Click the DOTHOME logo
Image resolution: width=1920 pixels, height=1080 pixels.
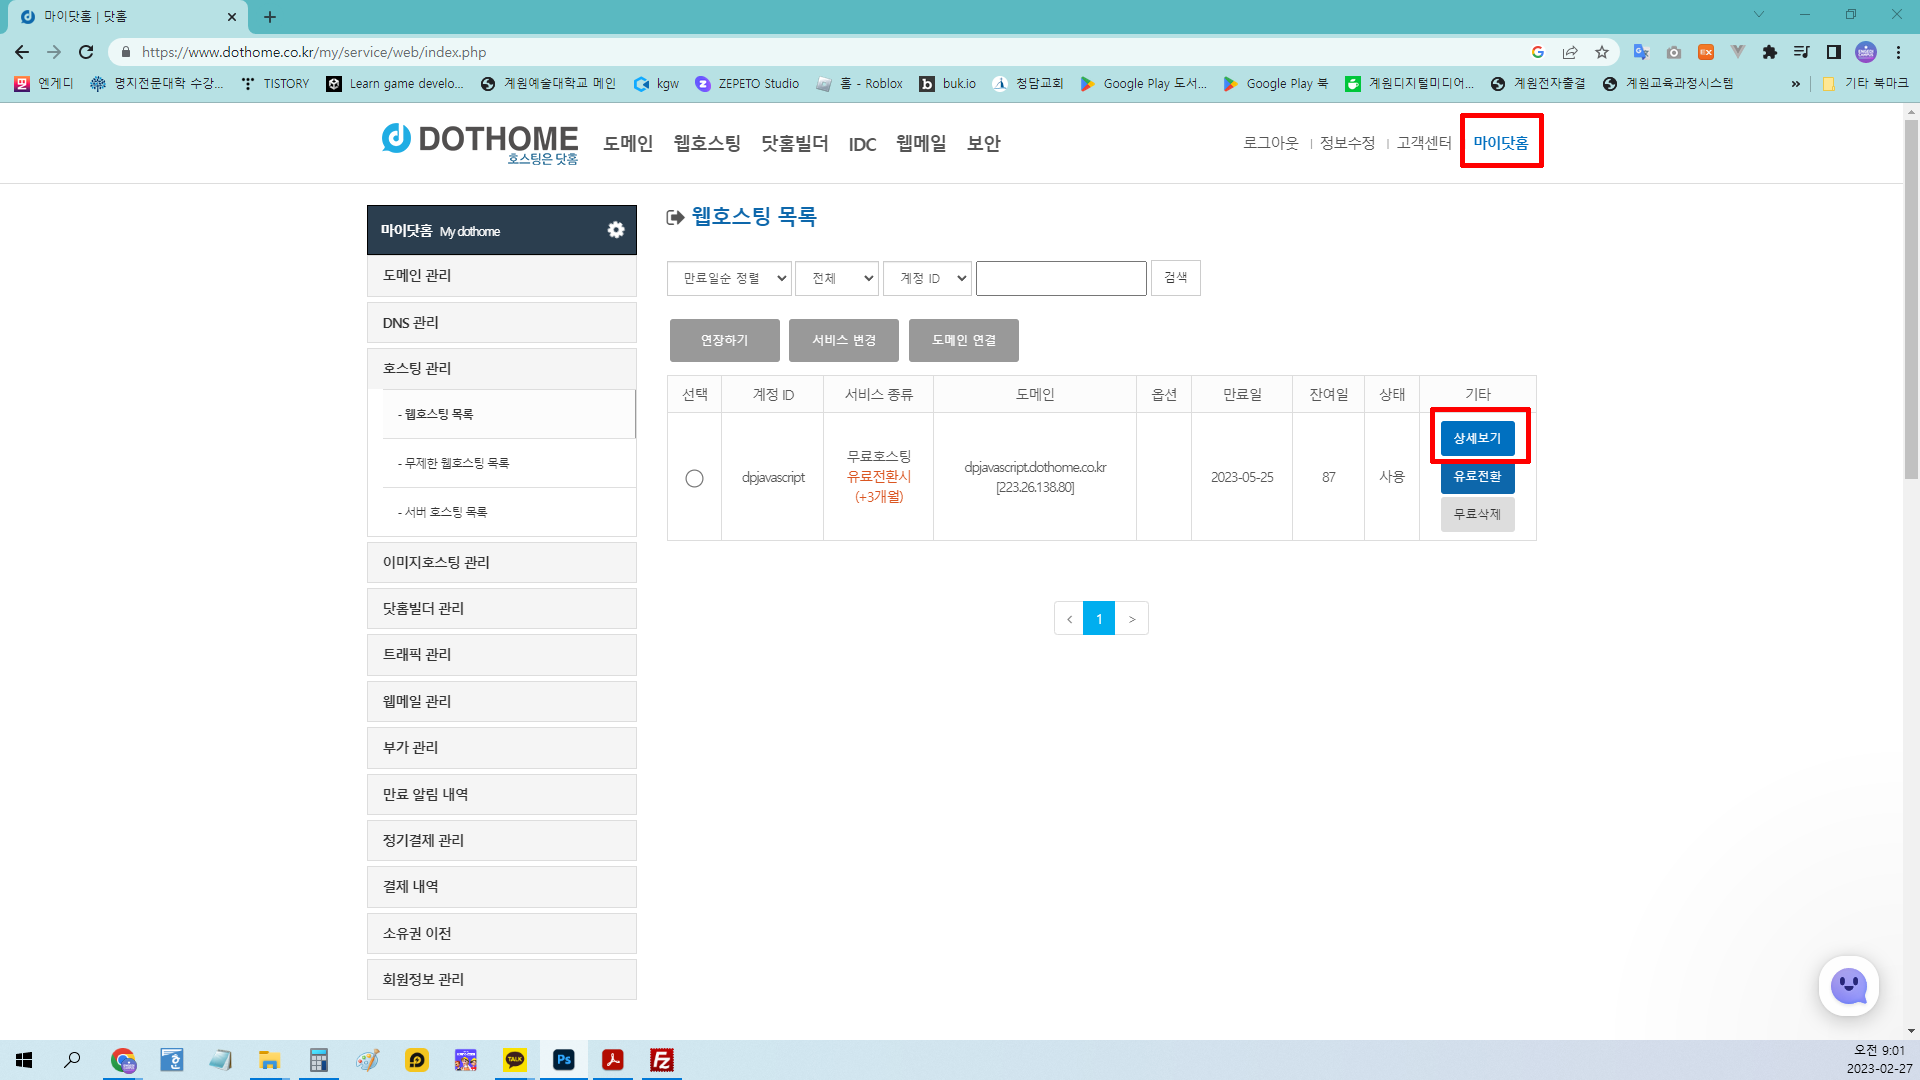[480, 141]
